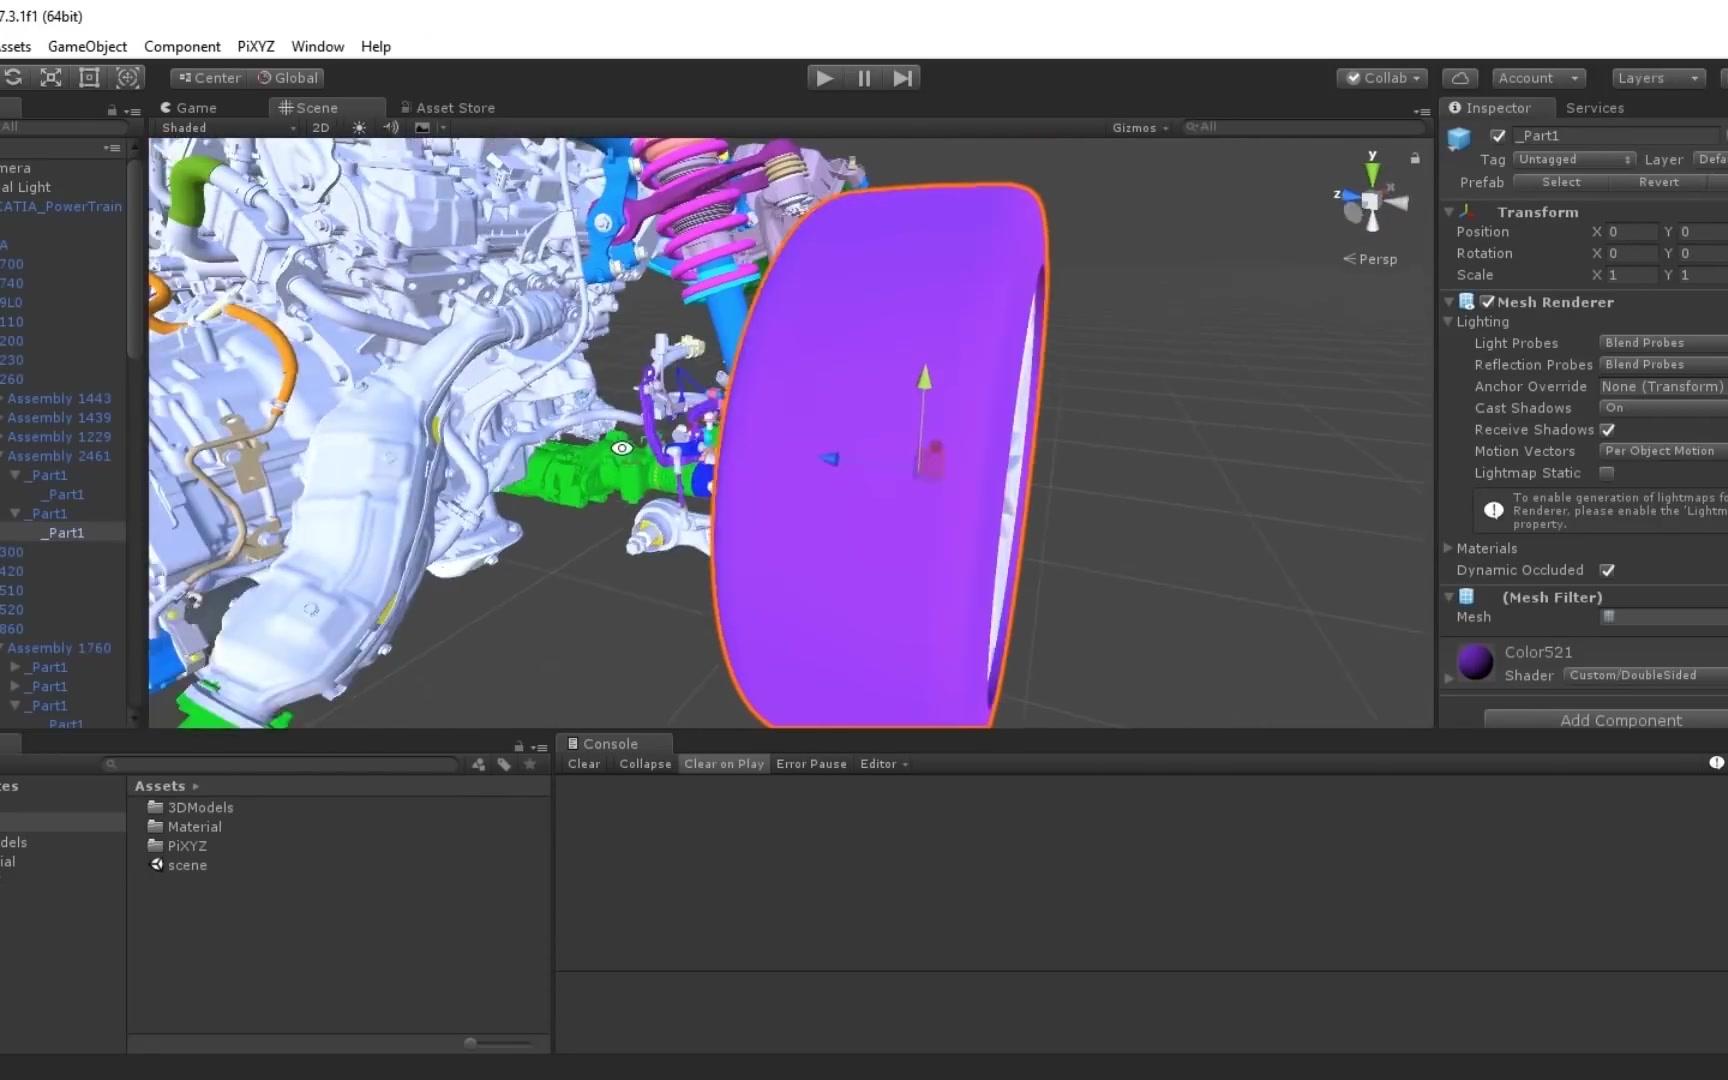Select the scene asset in the Assets folder
The height and width of the screenshot is (1080, 1728).
click(187, 865)
